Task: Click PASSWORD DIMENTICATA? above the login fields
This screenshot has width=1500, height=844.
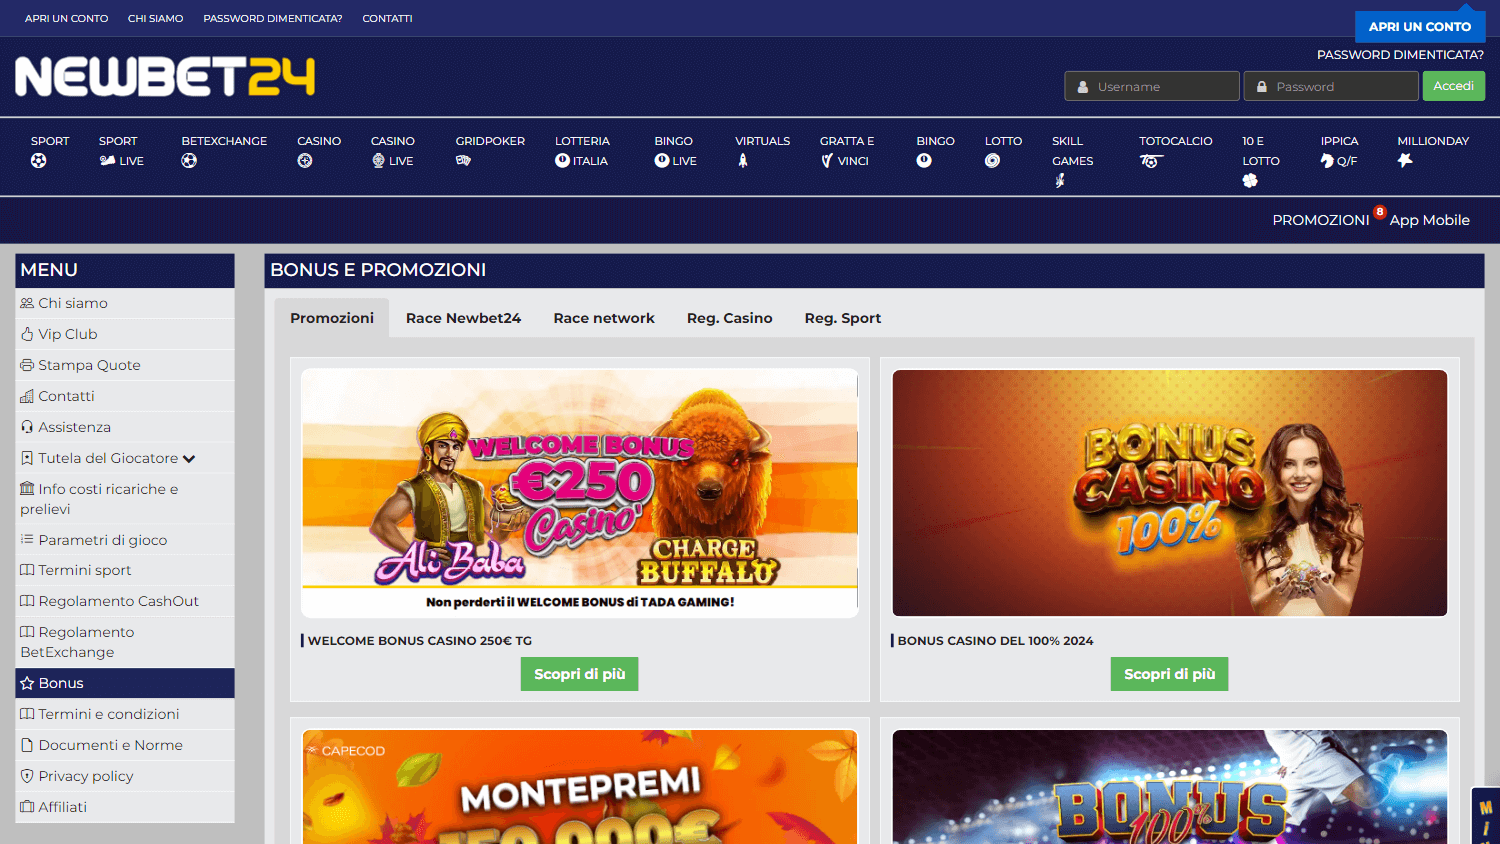Action: click(1400, 55)
